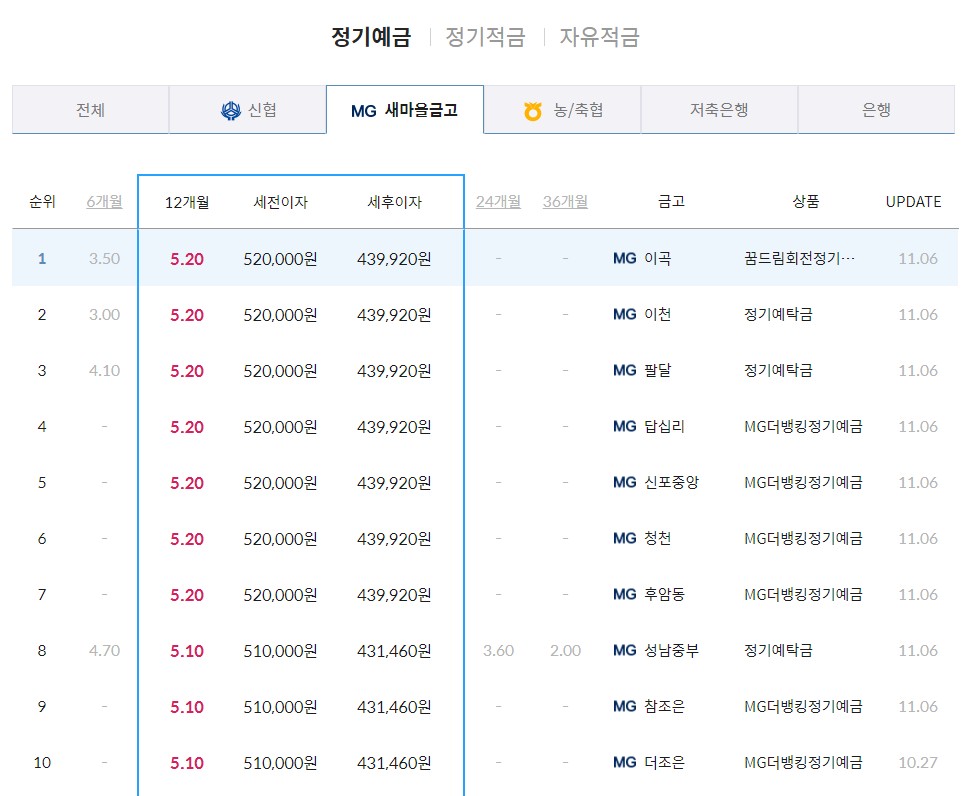The height and width of the screenshot is (796, 964).
Task: Open MG더뱅킹정기예금 in 더조은 row
Action: coord(803,762)
